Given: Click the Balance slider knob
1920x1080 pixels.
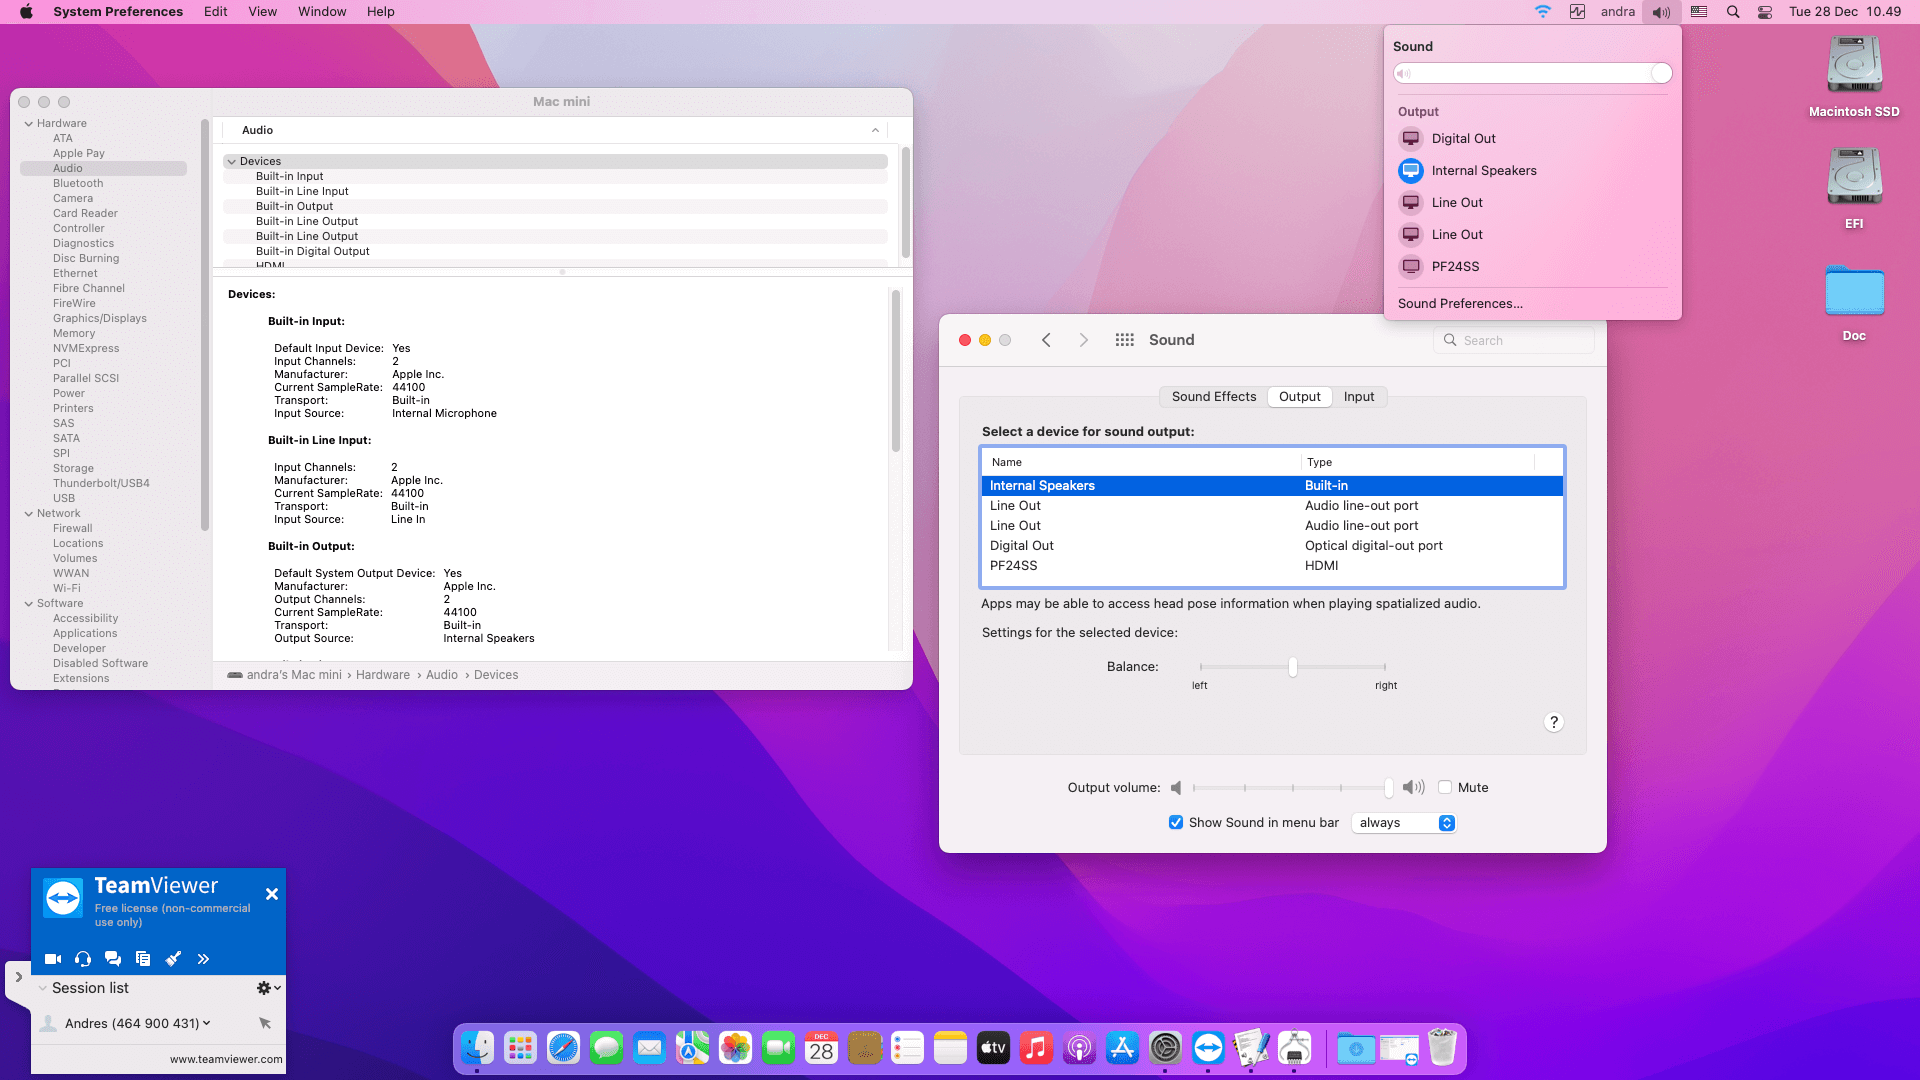Looking at the screenshot, I should pos(1293,667).
